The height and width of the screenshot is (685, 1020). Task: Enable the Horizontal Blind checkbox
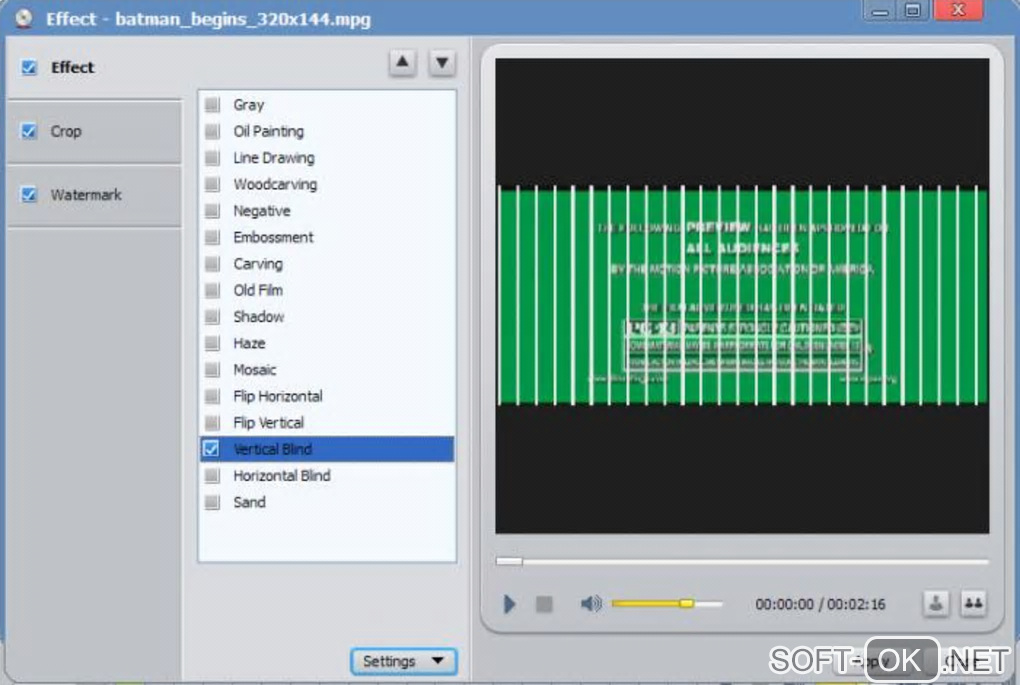[x=212, y=476]
